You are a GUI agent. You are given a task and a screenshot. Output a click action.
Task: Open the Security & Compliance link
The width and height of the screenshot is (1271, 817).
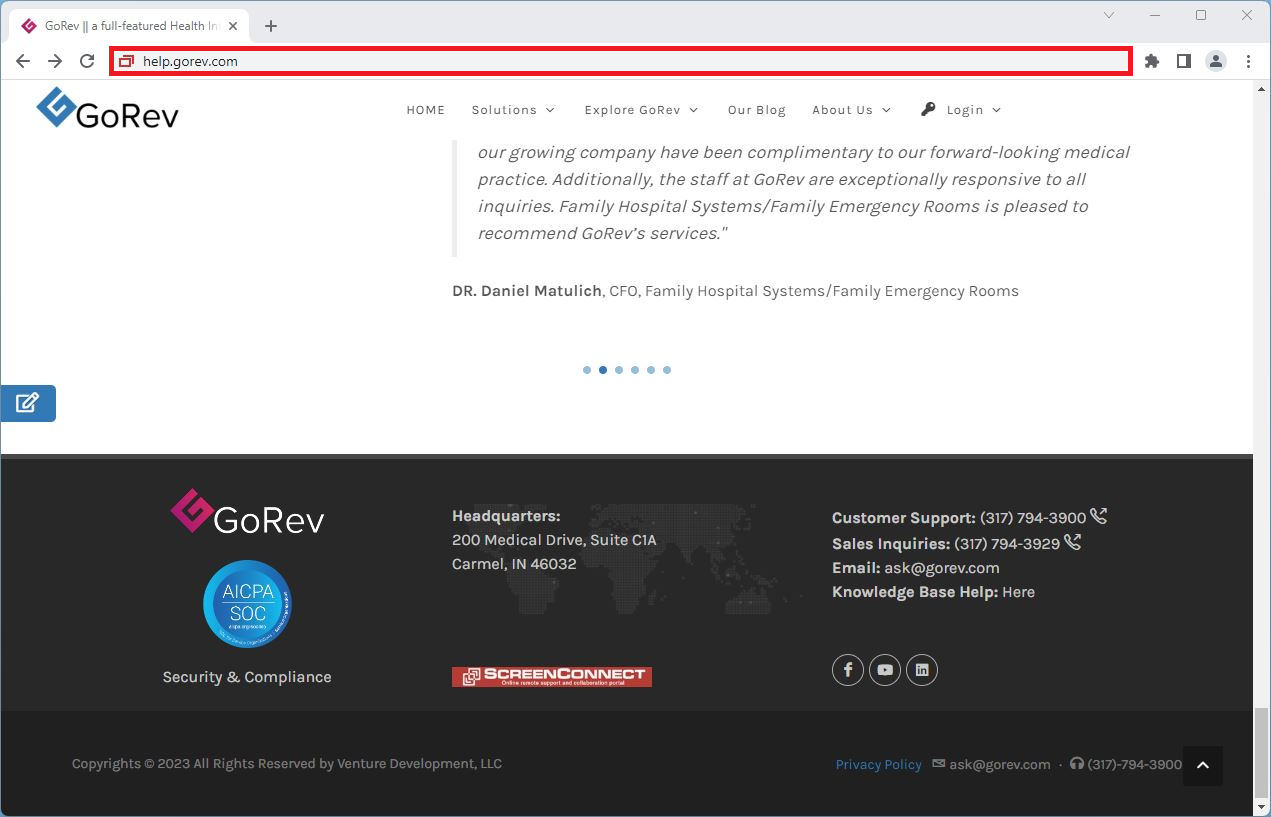click(x=247, y=677)
